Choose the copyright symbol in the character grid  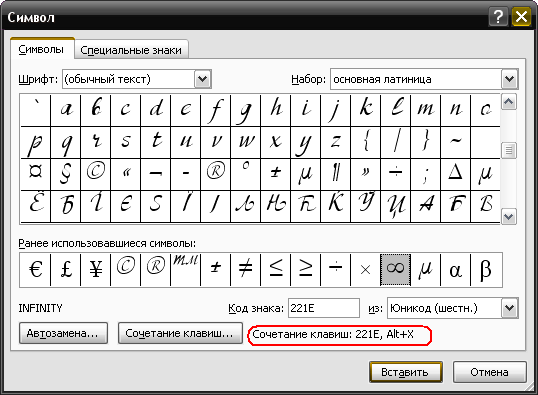96,174
